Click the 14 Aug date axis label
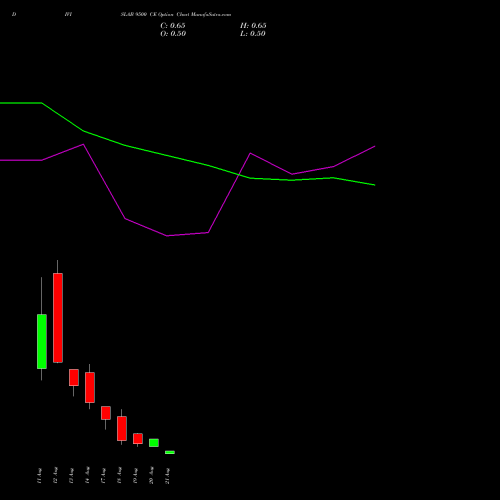 pyautogui.click(x=87, y=476)
